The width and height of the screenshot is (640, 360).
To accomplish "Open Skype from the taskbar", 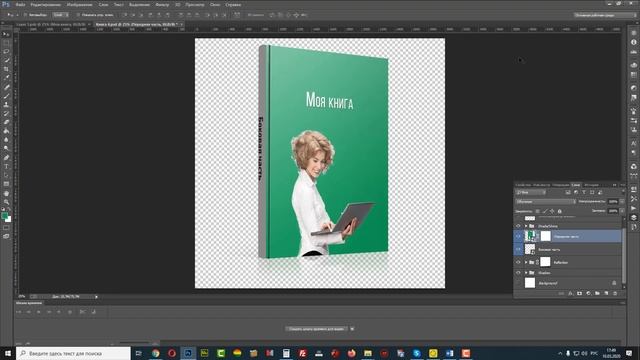I will 417,353.
